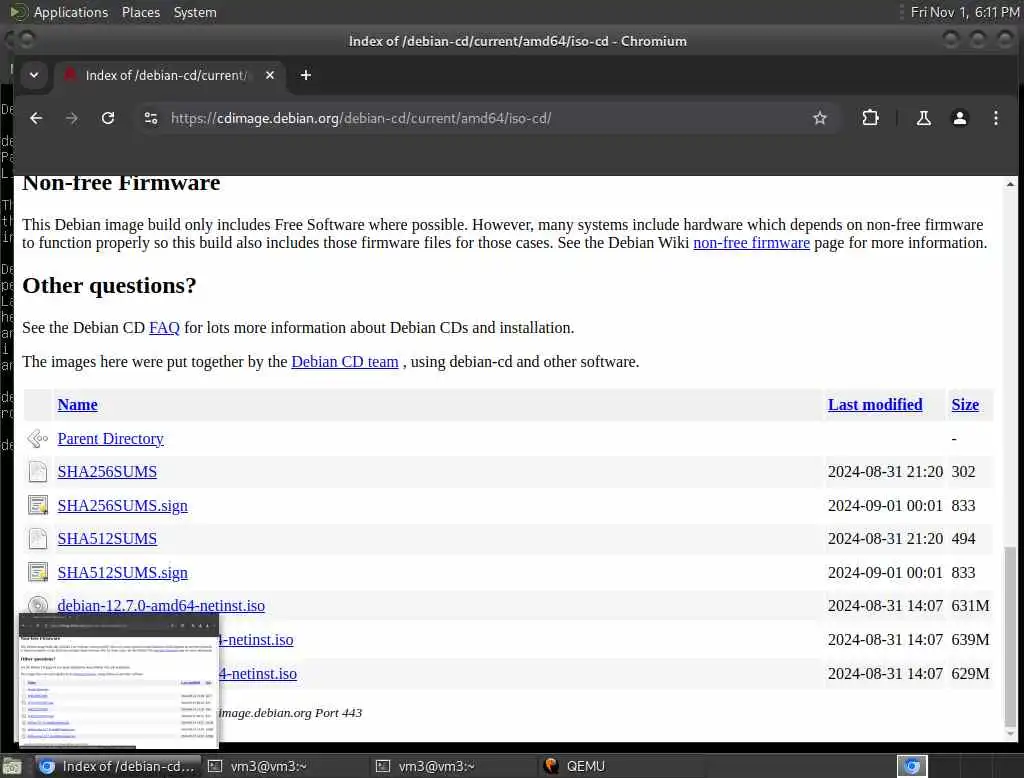The width and height of the screenshot is (1024, 778).
Task: Go to Parent Directory link
Action: [x=110, y=439]
